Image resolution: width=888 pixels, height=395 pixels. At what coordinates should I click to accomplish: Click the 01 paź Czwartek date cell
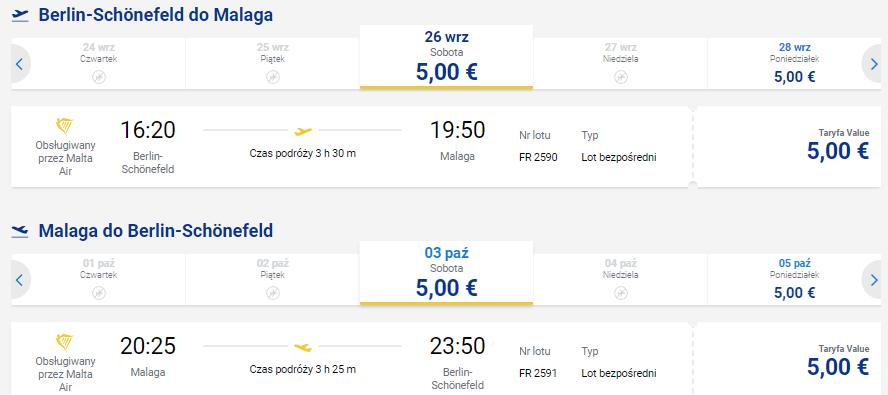pos(99,279)
